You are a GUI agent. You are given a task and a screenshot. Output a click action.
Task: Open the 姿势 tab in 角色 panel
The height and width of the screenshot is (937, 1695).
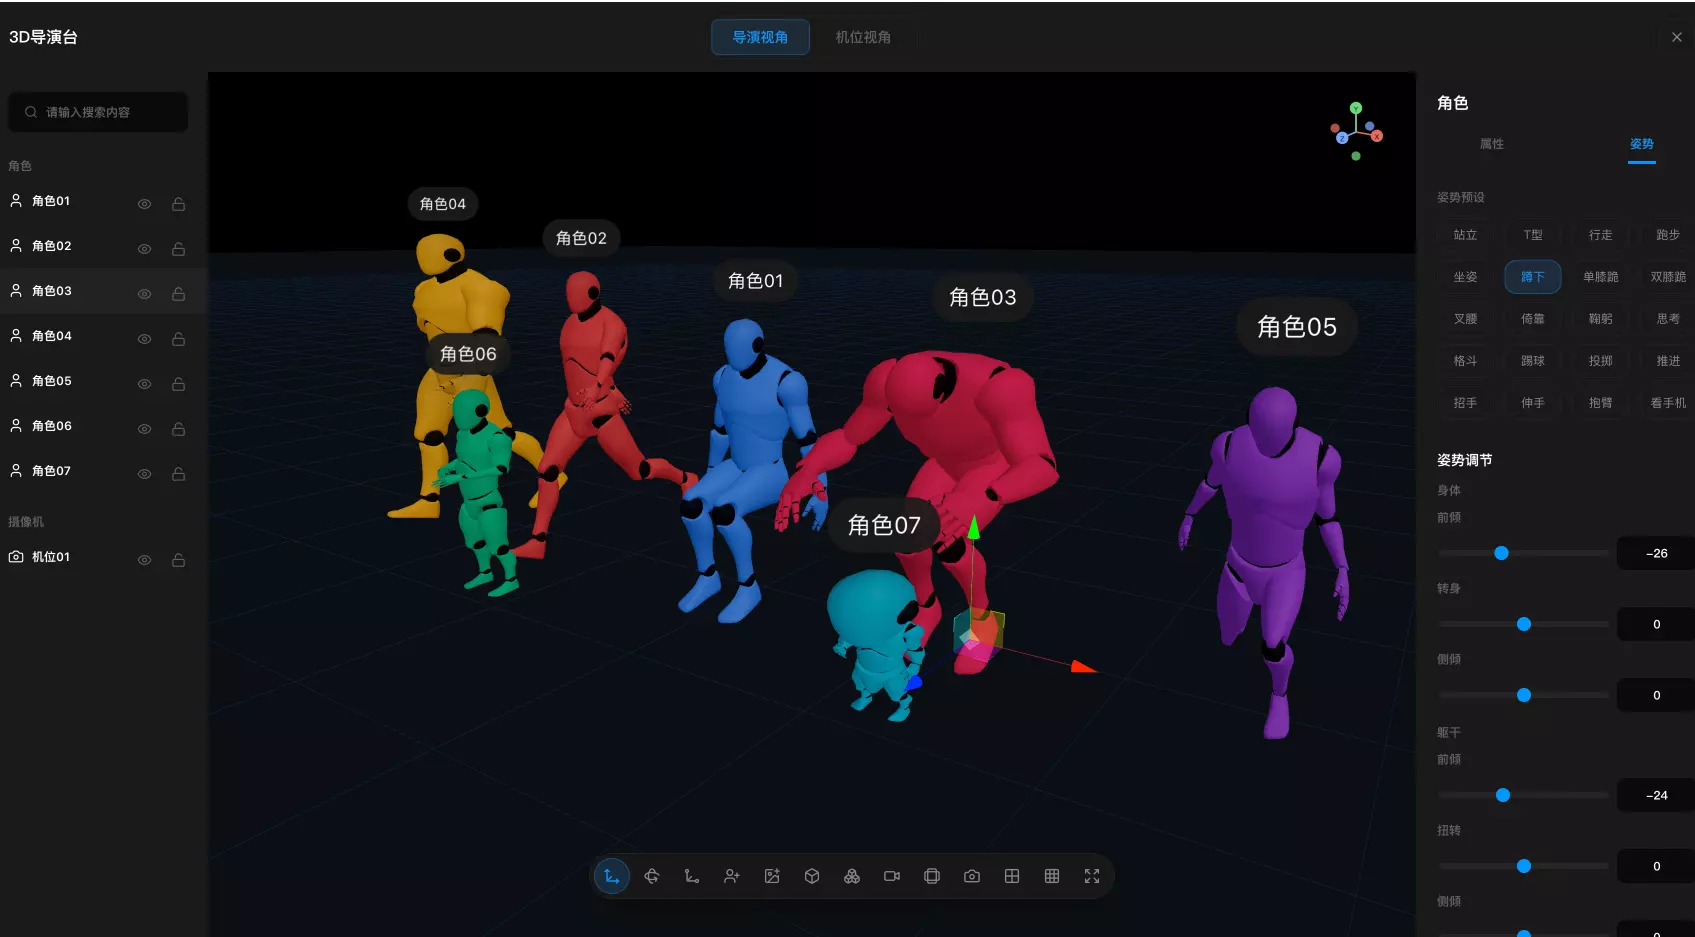pyautogui.click(x=1642, y=144)
